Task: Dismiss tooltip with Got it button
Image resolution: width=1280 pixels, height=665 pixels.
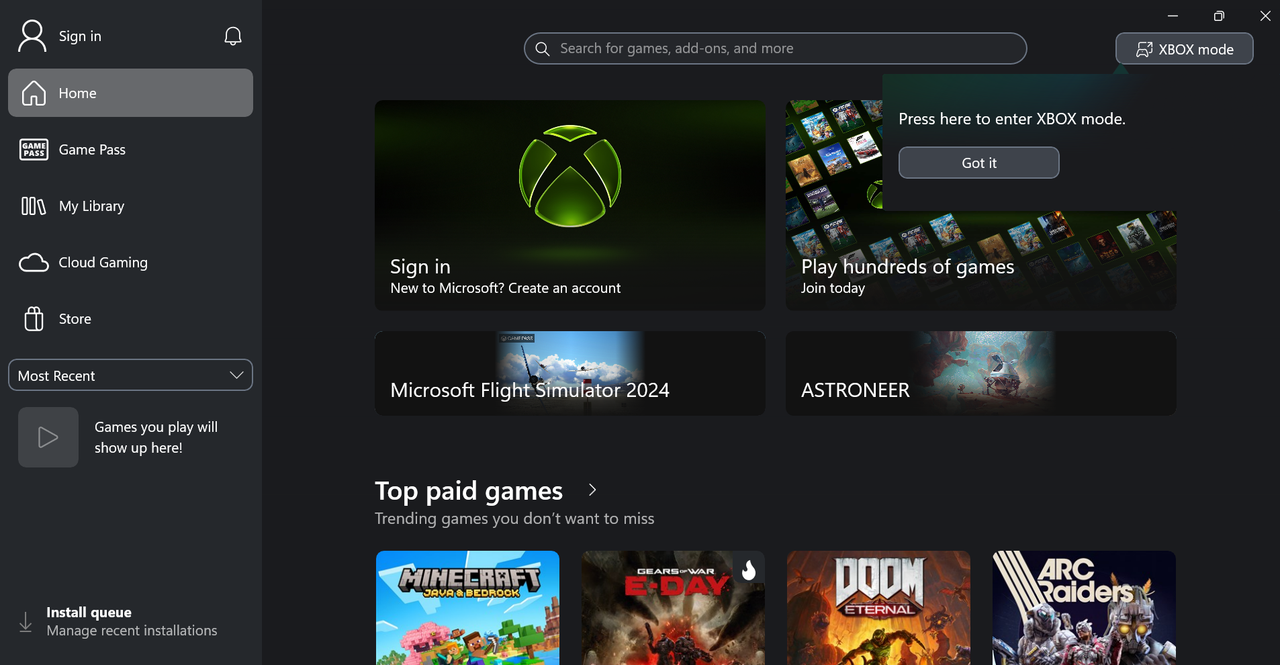Action: click(x=979, y=163)
